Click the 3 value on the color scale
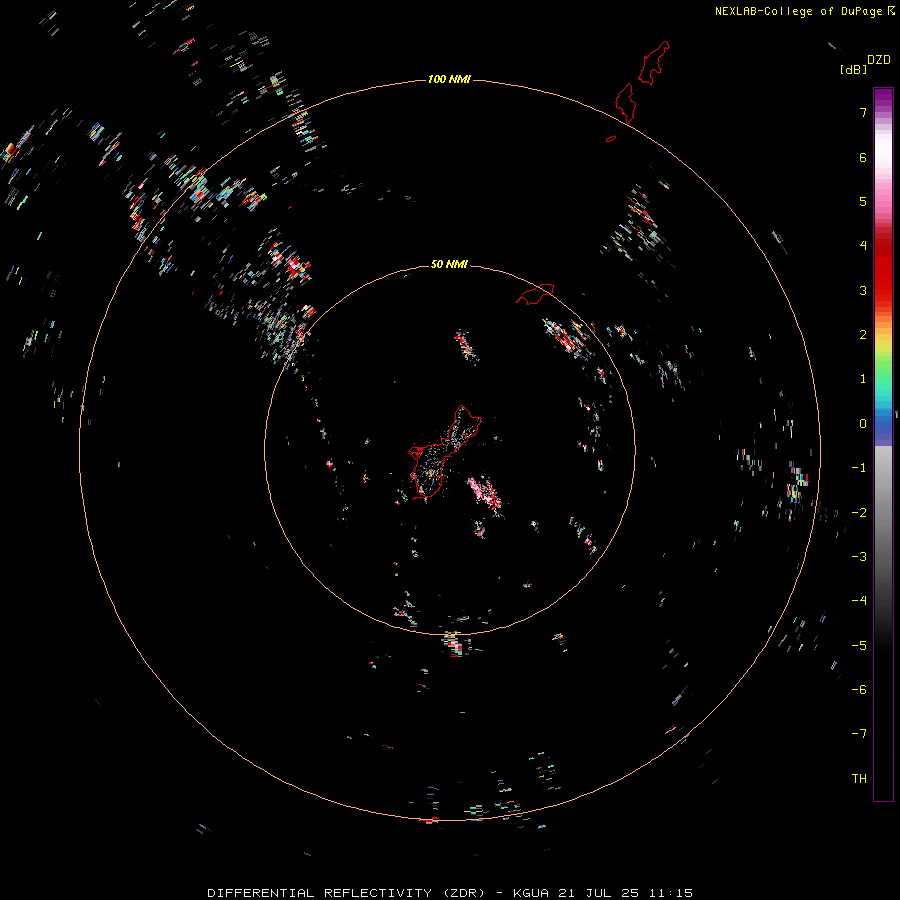This screenshot has width=900, height=900. click(863, 290)
